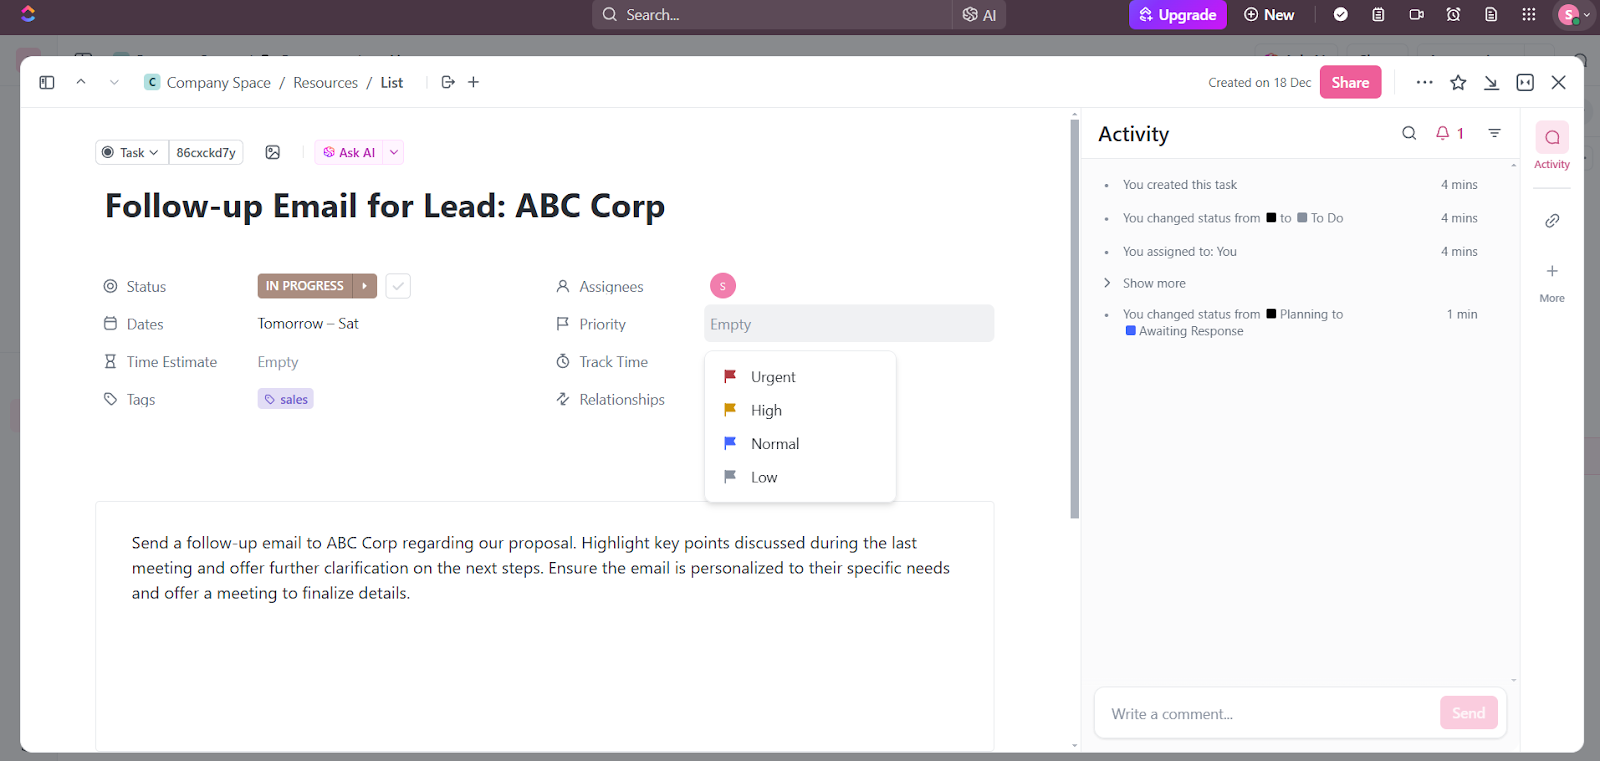Click the assignee avatar S
This screenshot has width=1600, height=761.
[723, 286]
